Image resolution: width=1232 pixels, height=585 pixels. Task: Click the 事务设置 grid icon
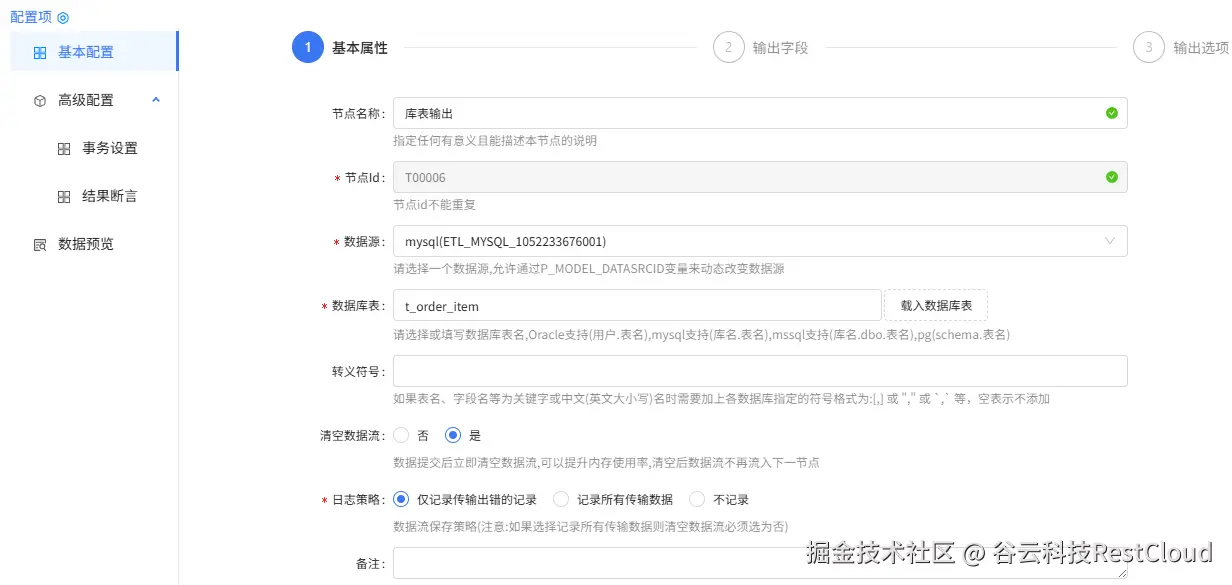(x=64, y=149)
